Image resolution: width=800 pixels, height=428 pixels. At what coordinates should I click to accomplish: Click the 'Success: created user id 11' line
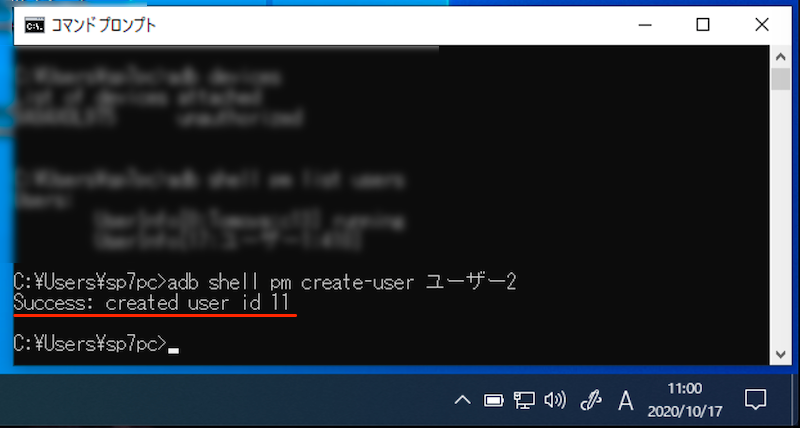pos(152,304)
